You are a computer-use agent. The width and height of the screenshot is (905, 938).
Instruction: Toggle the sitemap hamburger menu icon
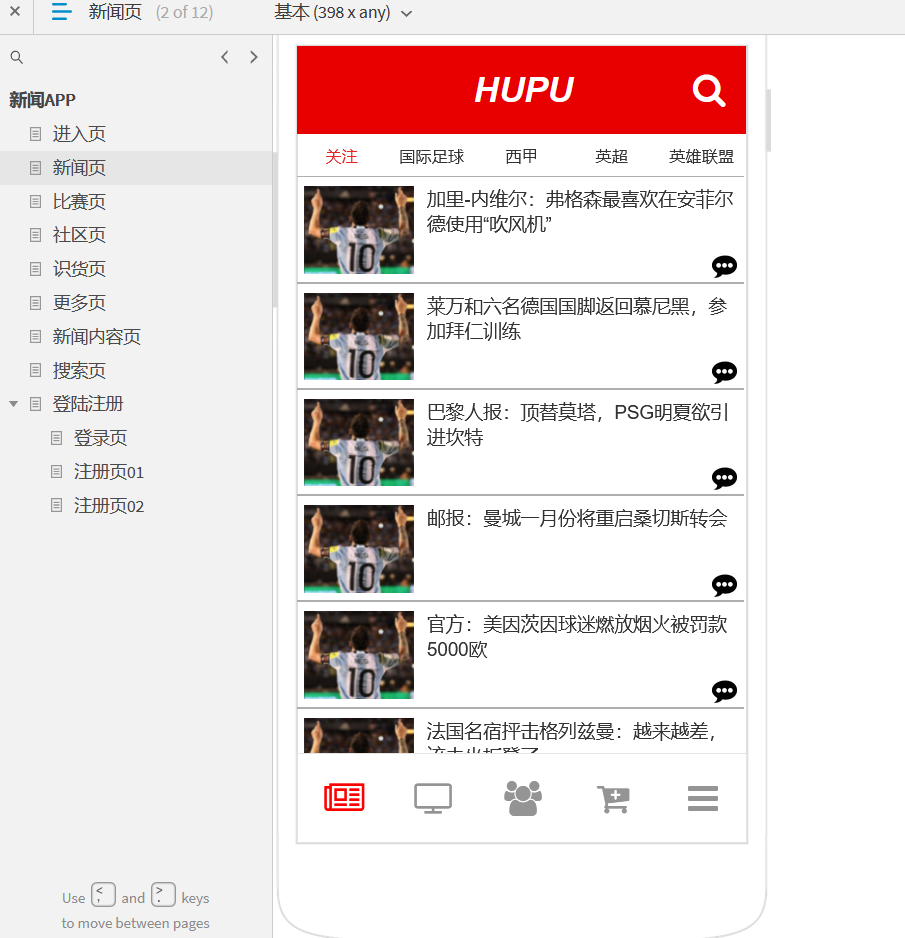click(62, 12)
